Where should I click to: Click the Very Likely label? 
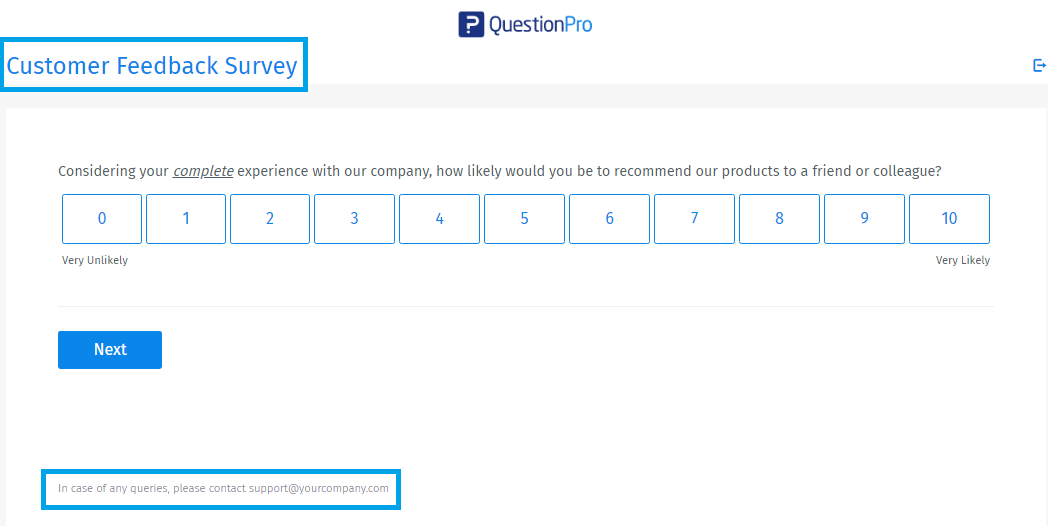[x=962, y=261]
